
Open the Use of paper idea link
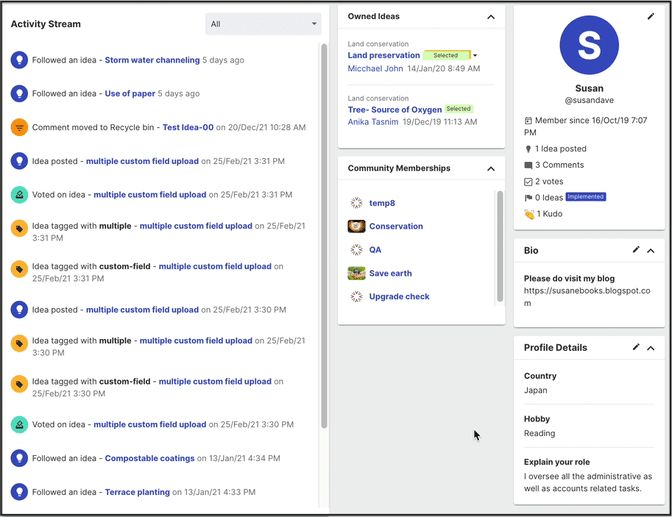pyautogui.click(x=130, y=93)
